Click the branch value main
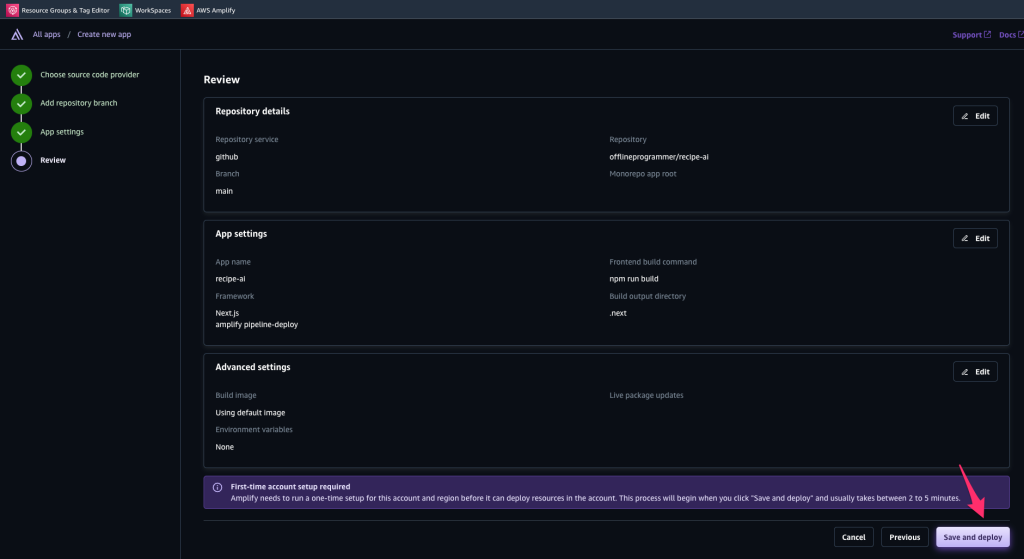Screen dimensions: 1024x559 click(x=224, y=191)
